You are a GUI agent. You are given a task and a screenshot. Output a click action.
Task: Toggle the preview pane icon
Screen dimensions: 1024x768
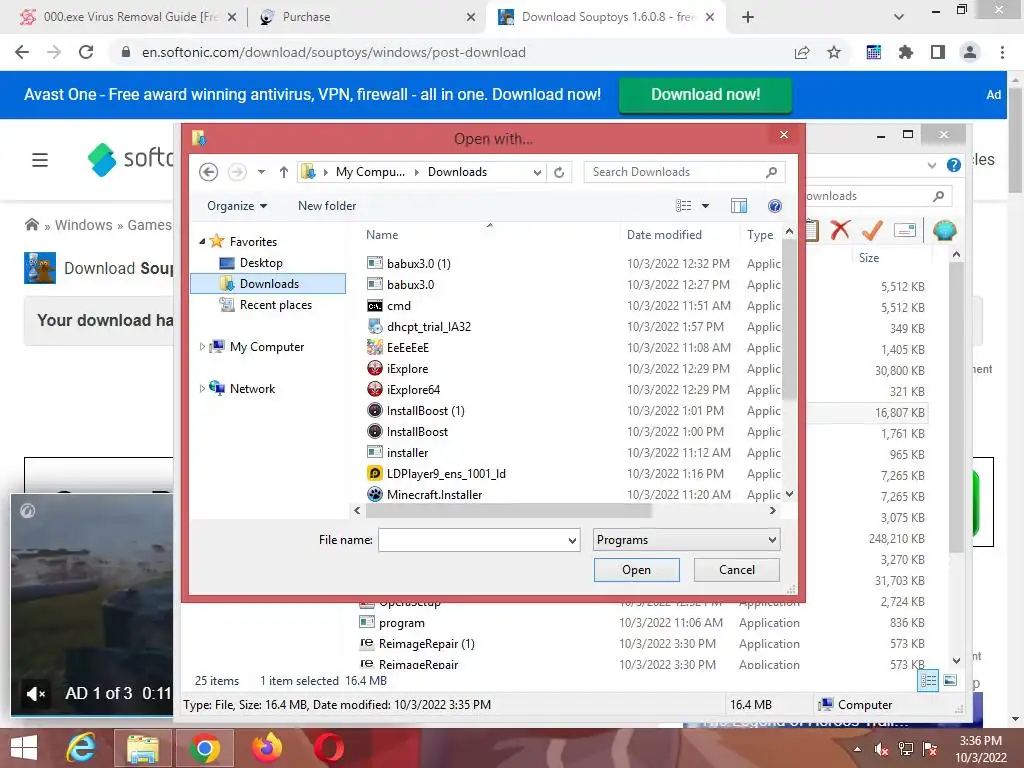pyautogui.click(x=739, y=206)
